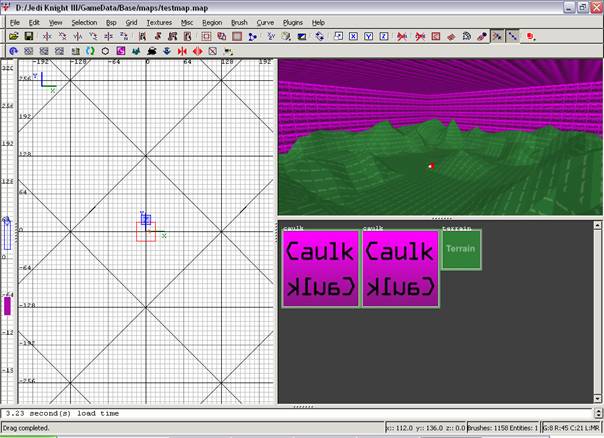Screen dimensions: 604x438
Task: Click the blue curved-arrow icon in patch toolbar
Action: pos(14,51)
